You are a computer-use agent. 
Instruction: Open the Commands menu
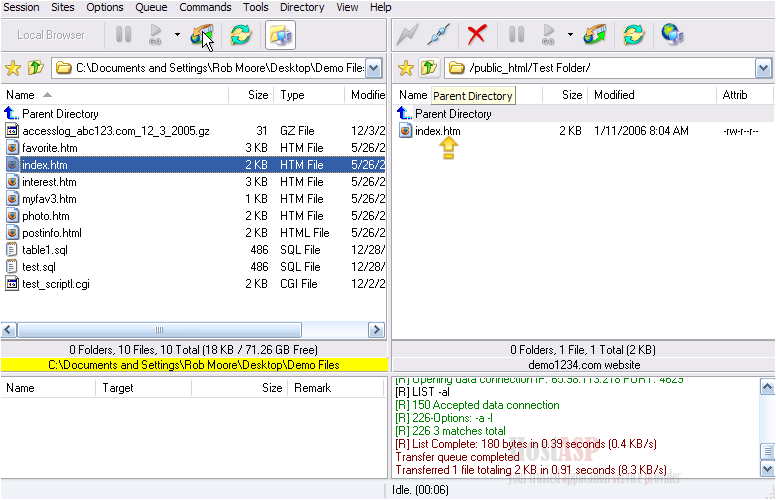click(205, 7)
